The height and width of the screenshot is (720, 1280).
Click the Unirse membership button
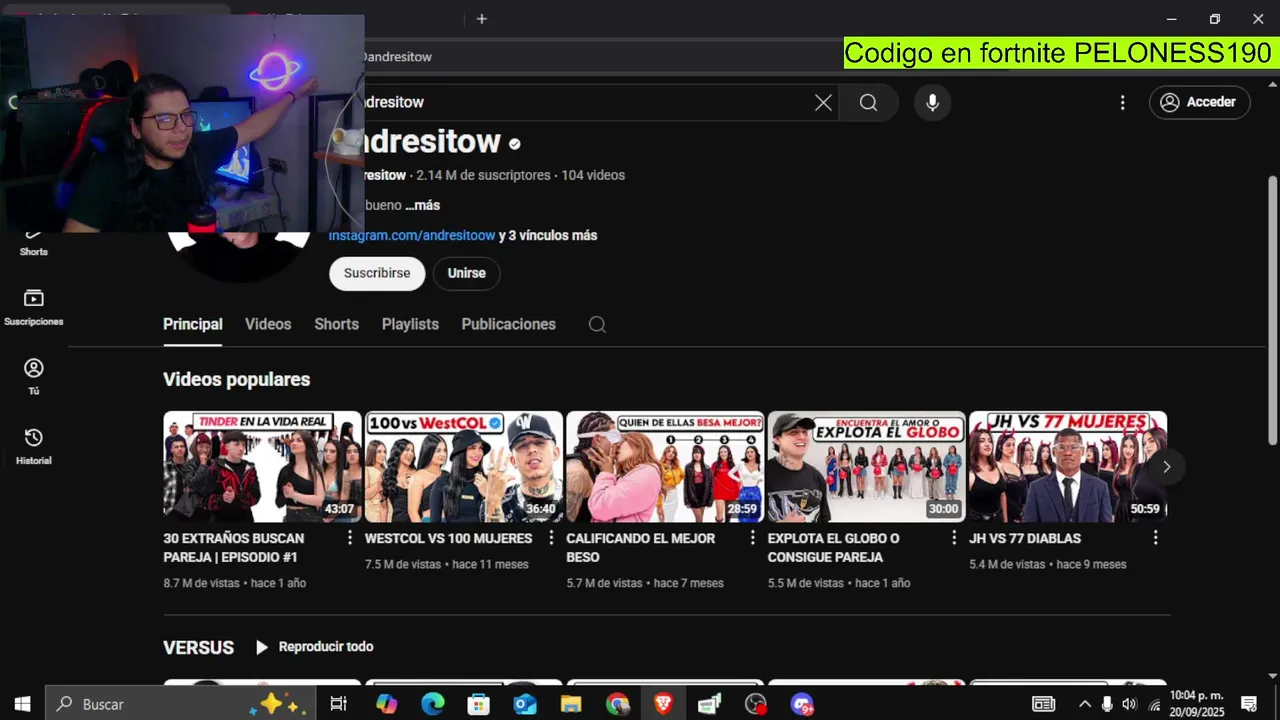click(x=466, y=273)
